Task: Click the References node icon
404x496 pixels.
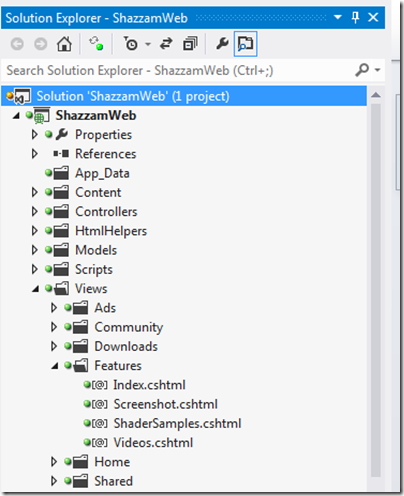Action: 61,154
